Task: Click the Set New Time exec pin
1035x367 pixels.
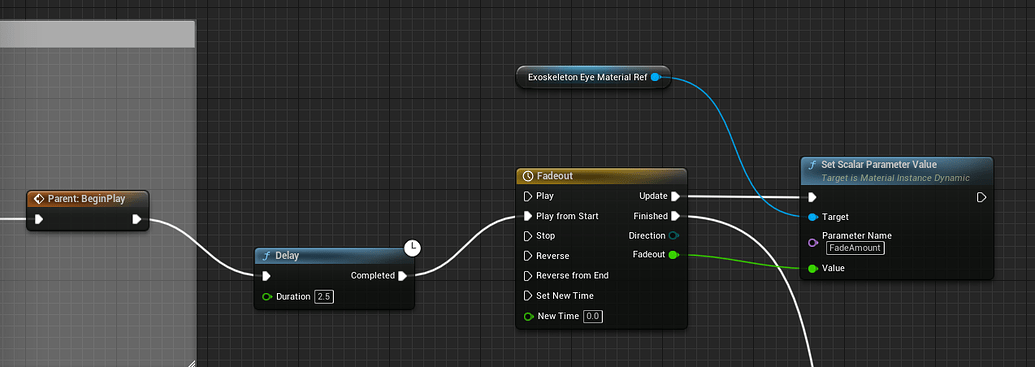Action: 527,296
